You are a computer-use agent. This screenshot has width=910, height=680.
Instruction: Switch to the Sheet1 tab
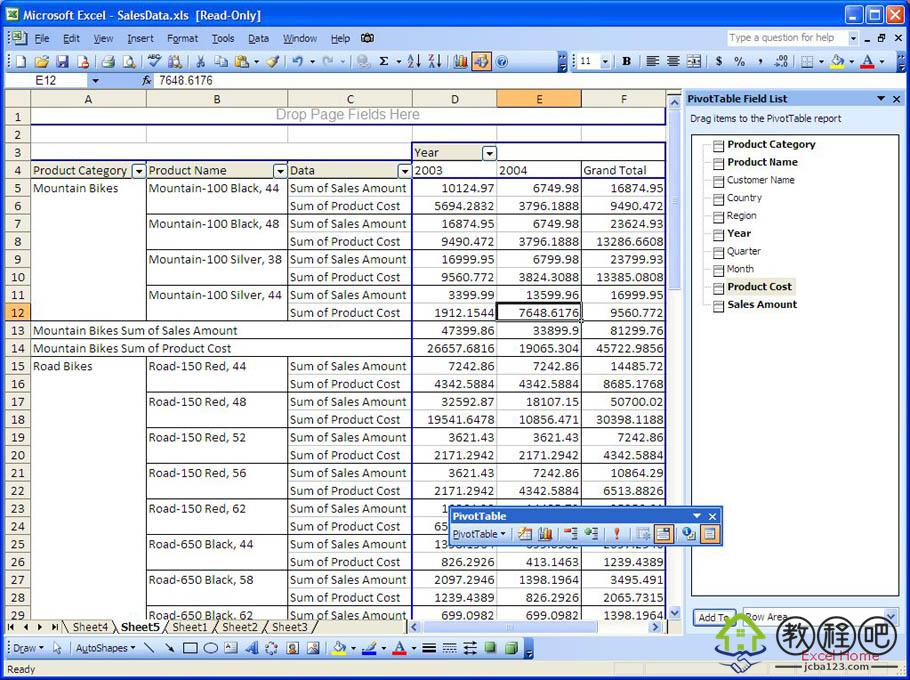(x=190, y=627)
